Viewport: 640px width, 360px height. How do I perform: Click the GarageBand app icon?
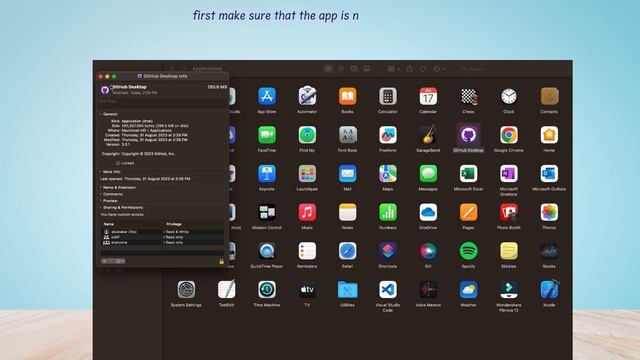[x=428, y=135]
